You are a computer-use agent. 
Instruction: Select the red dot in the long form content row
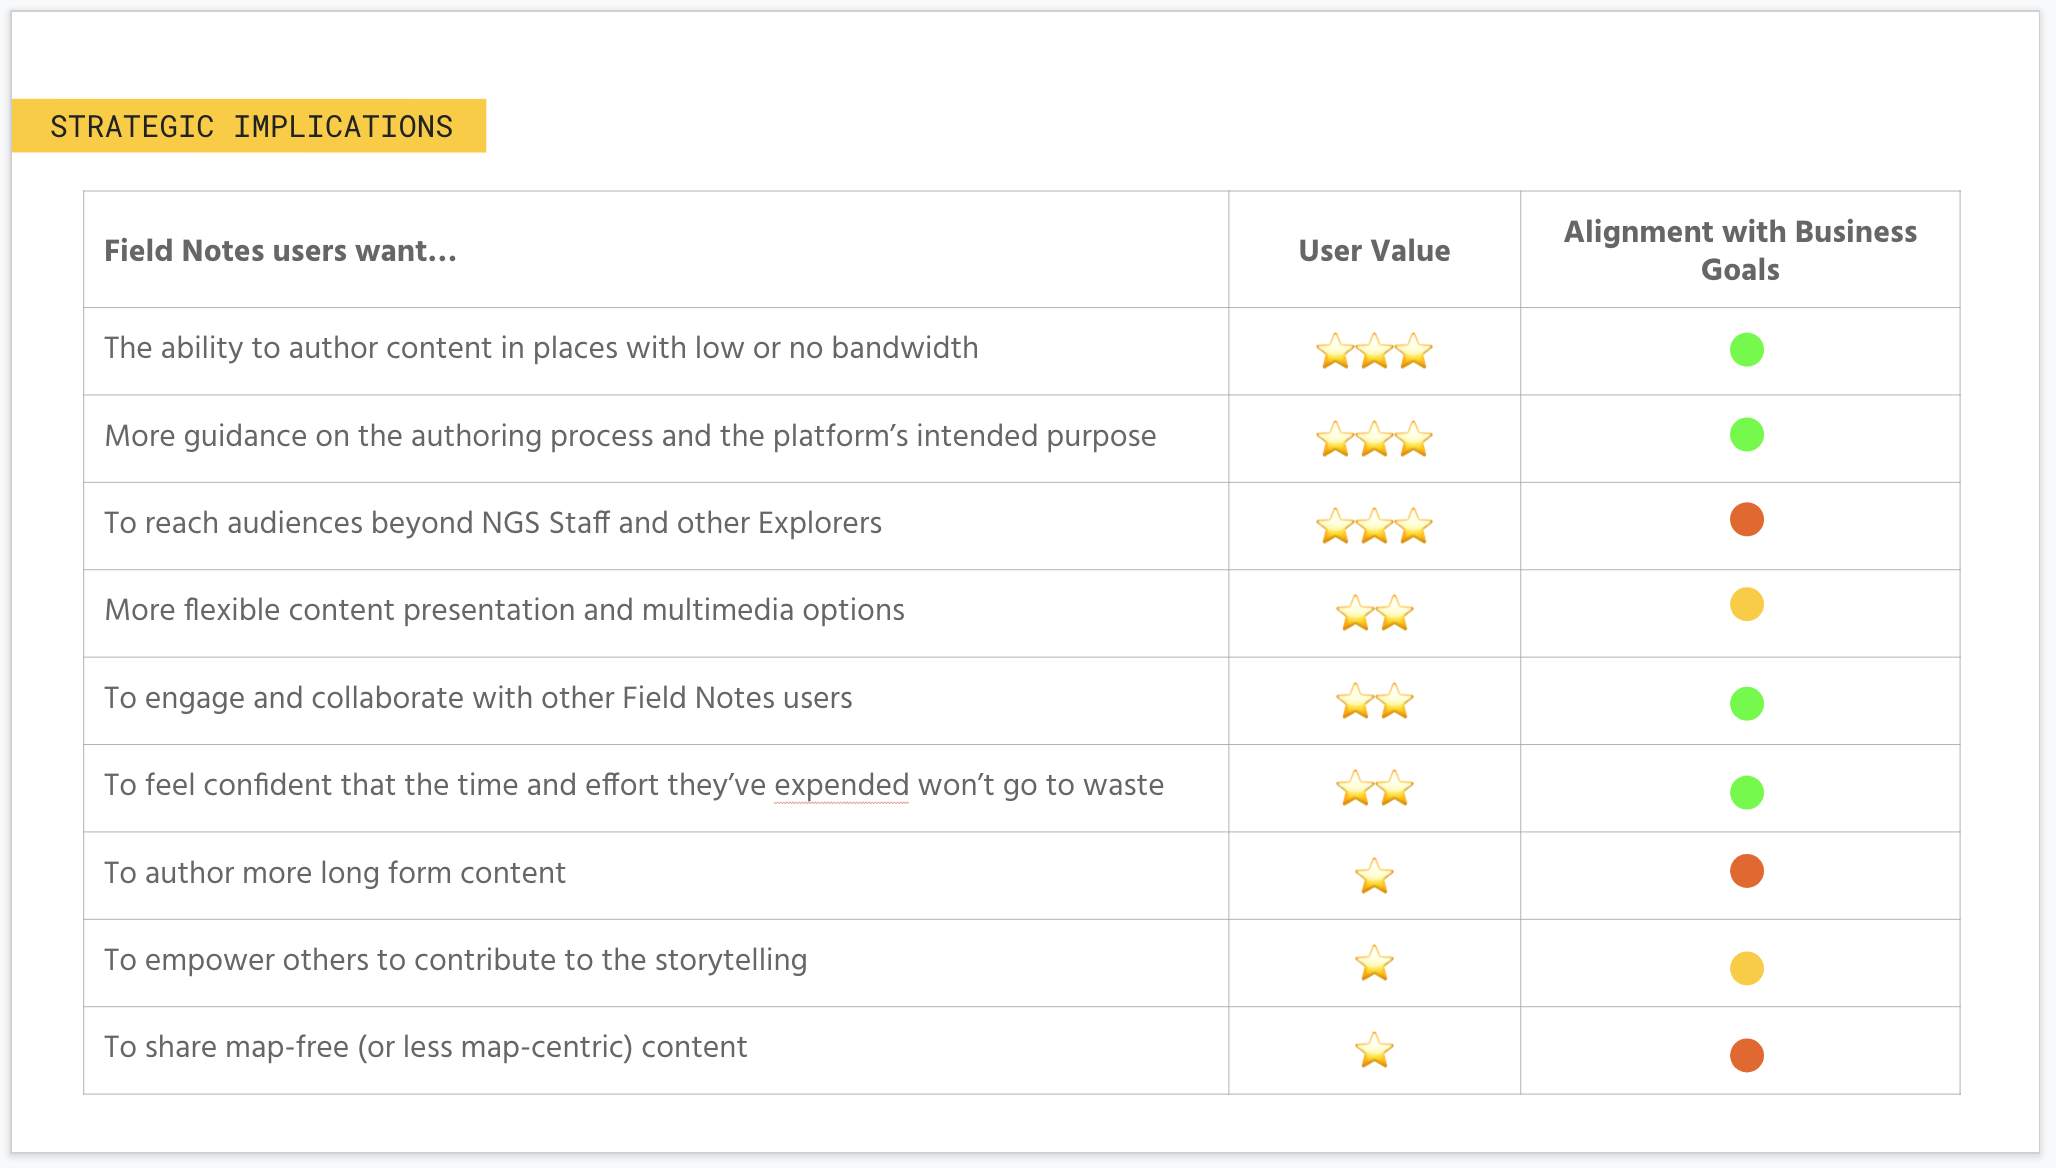point(1746,870)
